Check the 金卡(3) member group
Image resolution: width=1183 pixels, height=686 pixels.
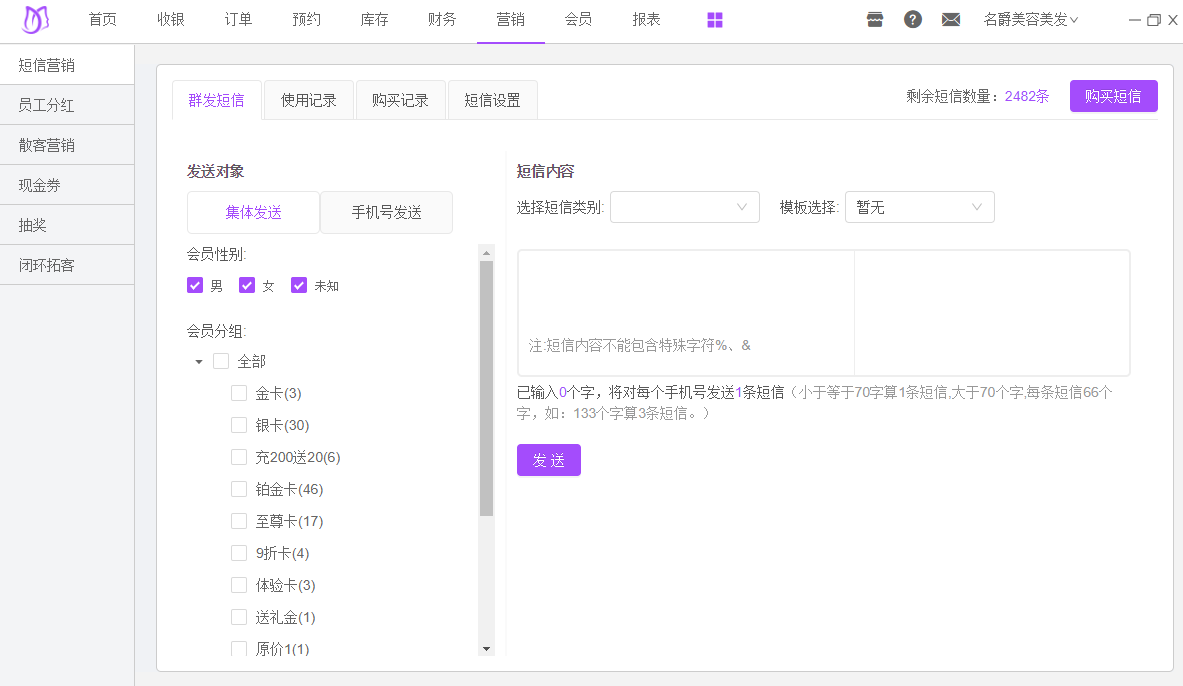[x=239, y=394]
